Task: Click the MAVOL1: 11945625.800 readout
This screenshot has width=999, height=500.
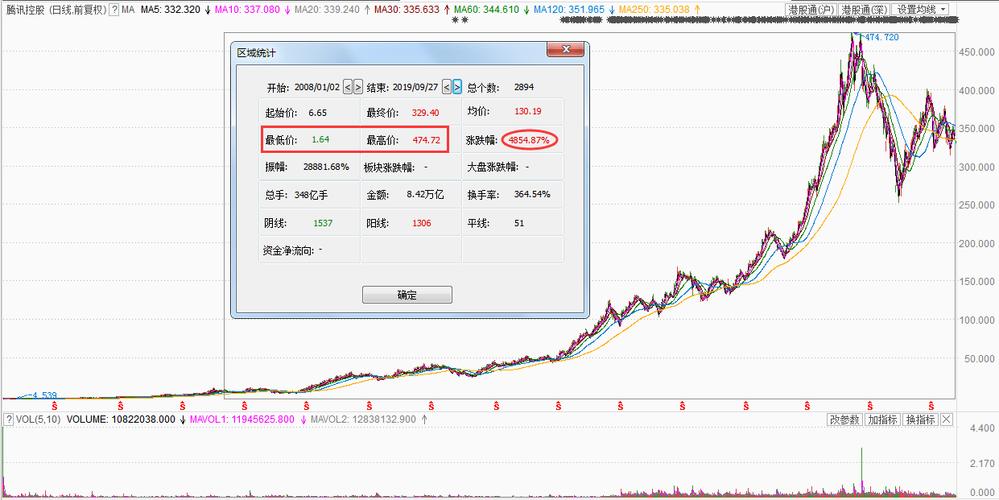Action: (243, 420)
